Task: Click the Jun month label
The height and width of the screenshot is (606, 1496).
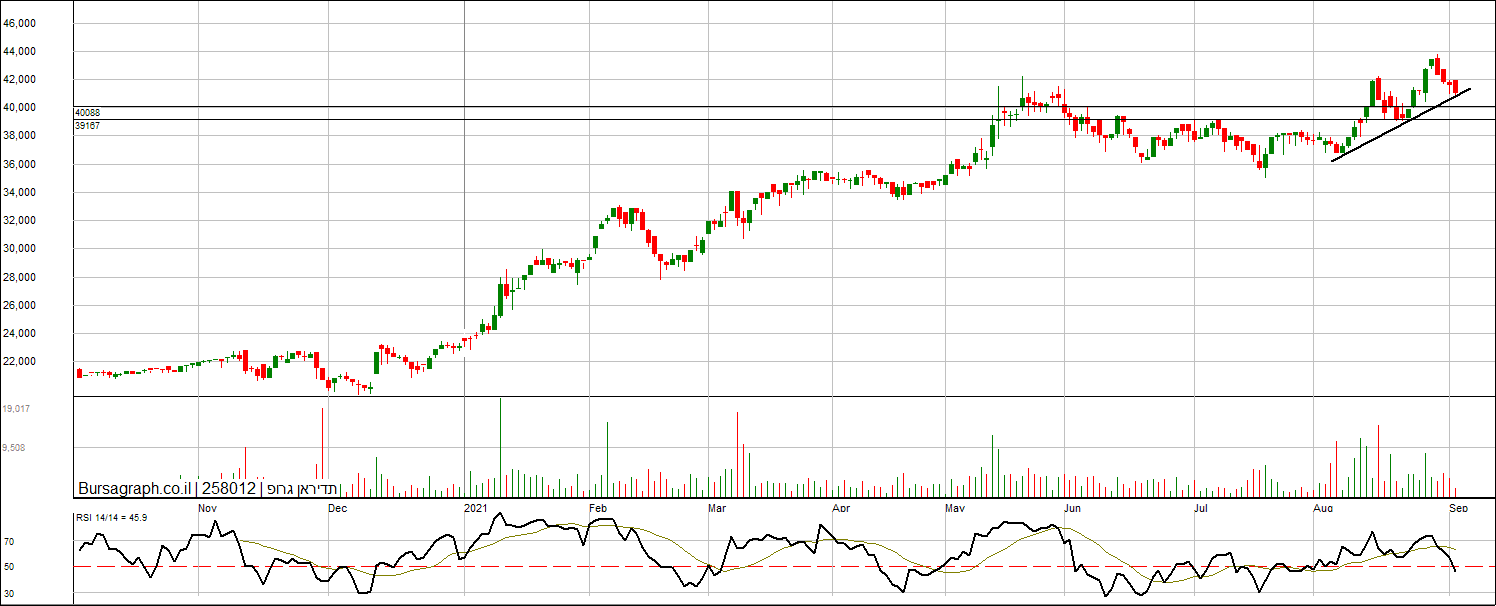Action: (1073, 508)
